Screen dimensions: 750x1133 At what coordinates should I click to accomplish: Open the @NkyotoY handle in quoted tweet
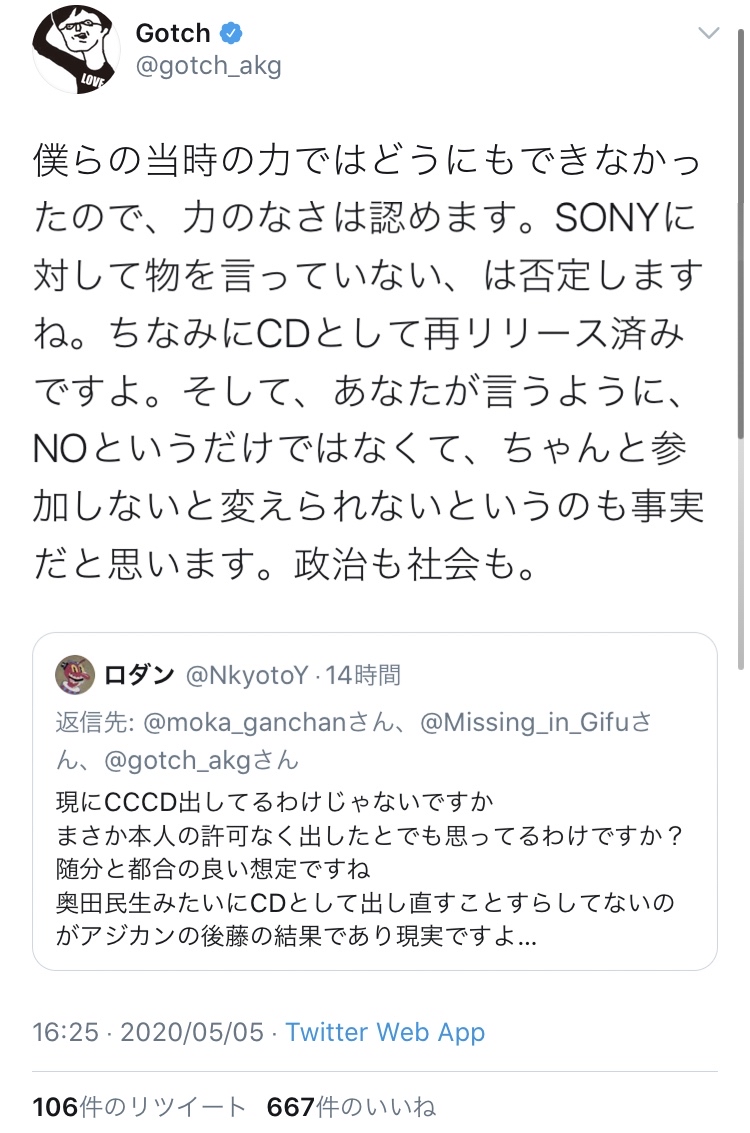point(247,676)
